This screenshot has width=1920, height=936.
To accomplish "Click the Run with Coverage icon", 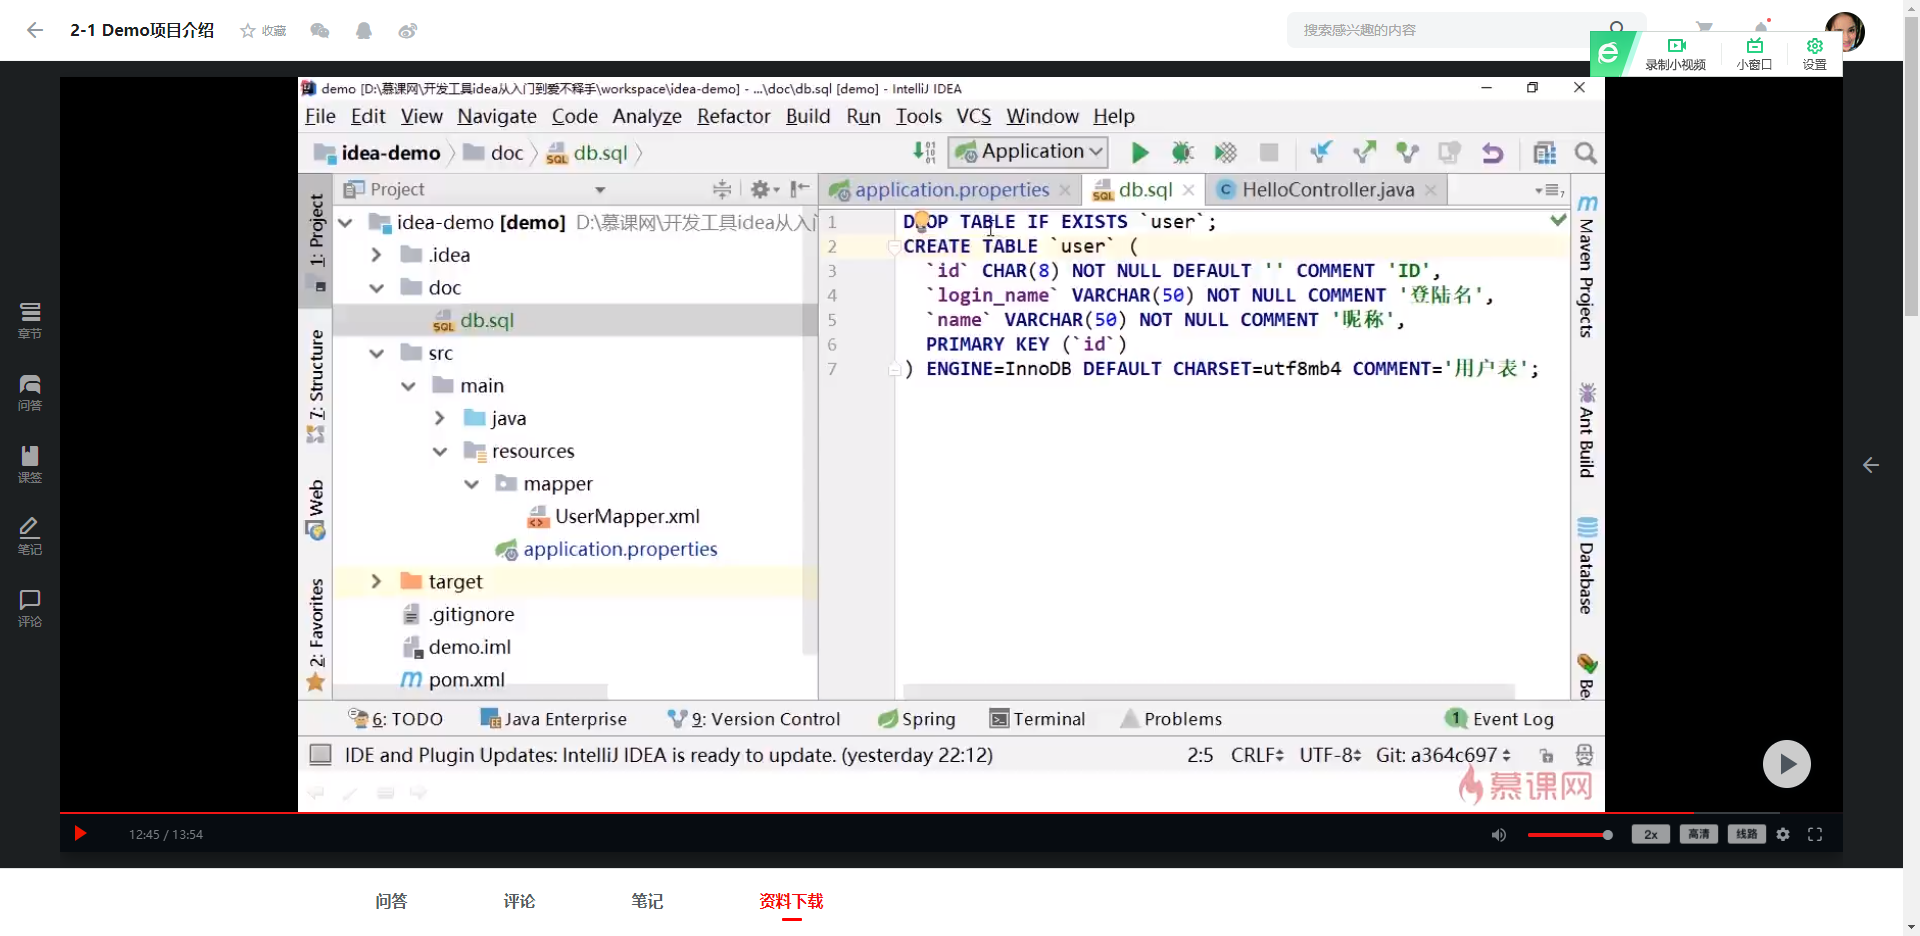I will click(x=1225, y=152).
